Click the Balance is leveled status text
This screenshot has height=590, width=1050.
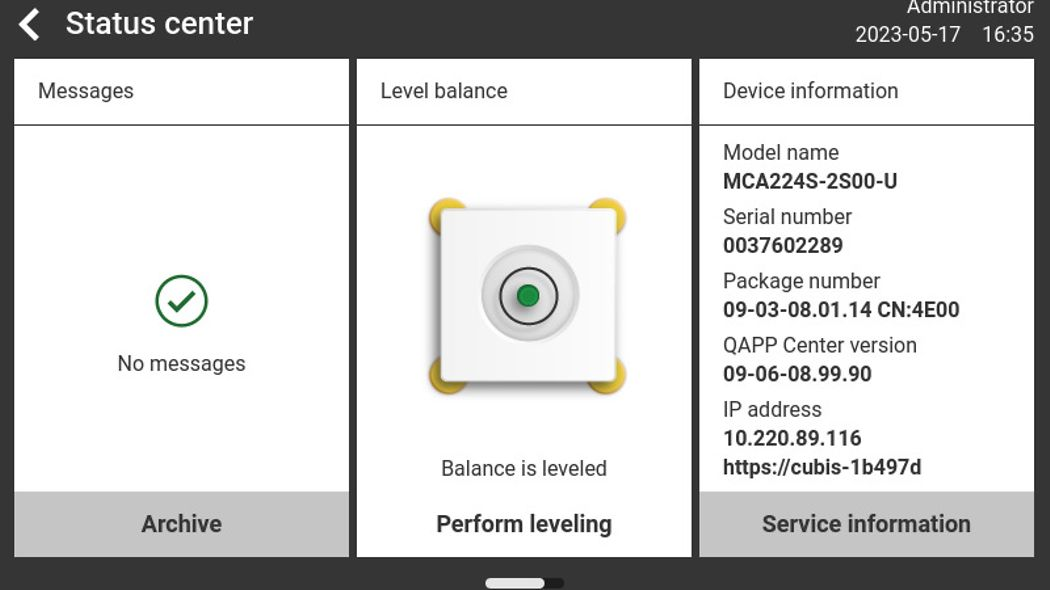pyautogui.click(x=524, y=468)
